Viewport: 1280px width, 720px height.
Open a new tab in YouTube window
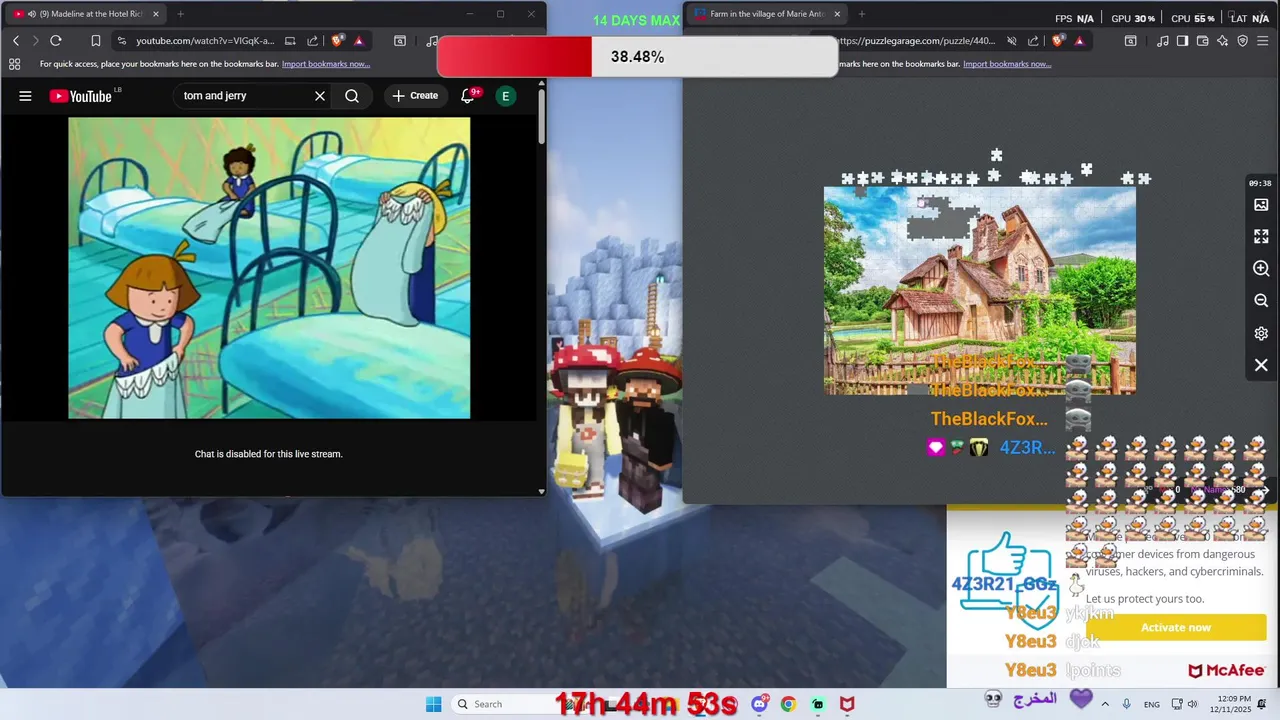pos(180,14)
